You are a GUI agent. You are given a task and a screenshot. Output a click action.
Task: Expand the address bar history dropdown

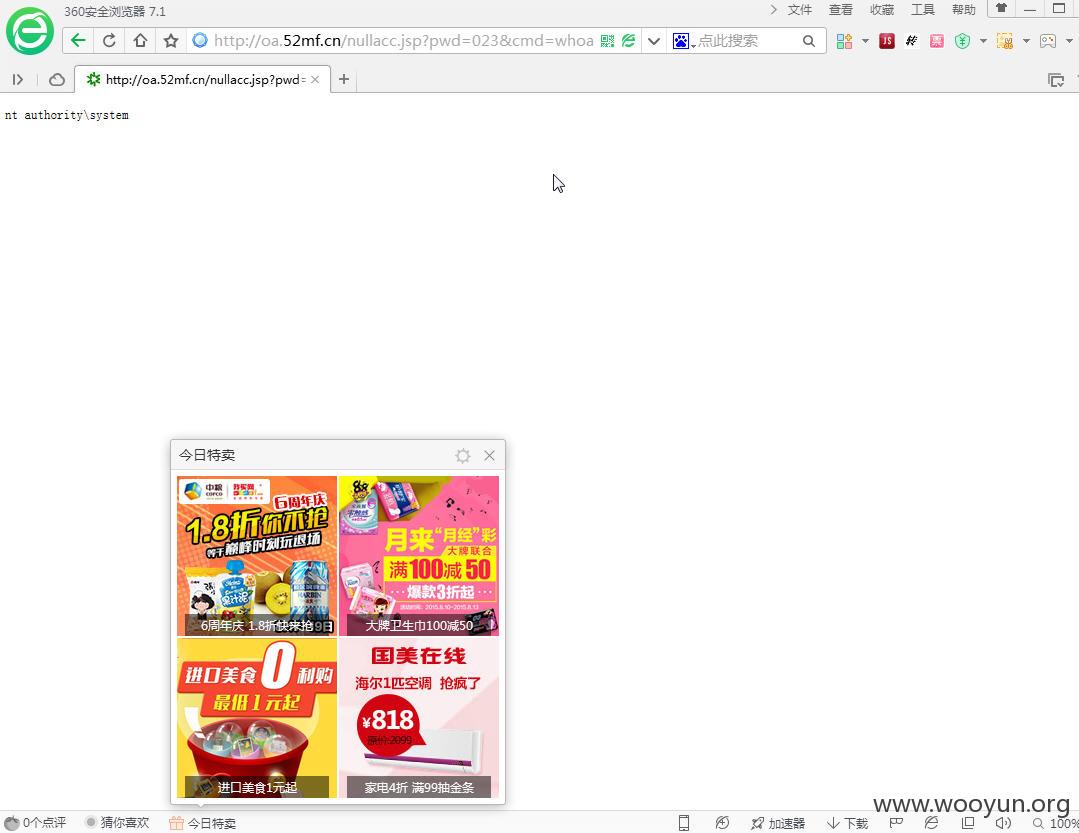[x=654, y=41]
